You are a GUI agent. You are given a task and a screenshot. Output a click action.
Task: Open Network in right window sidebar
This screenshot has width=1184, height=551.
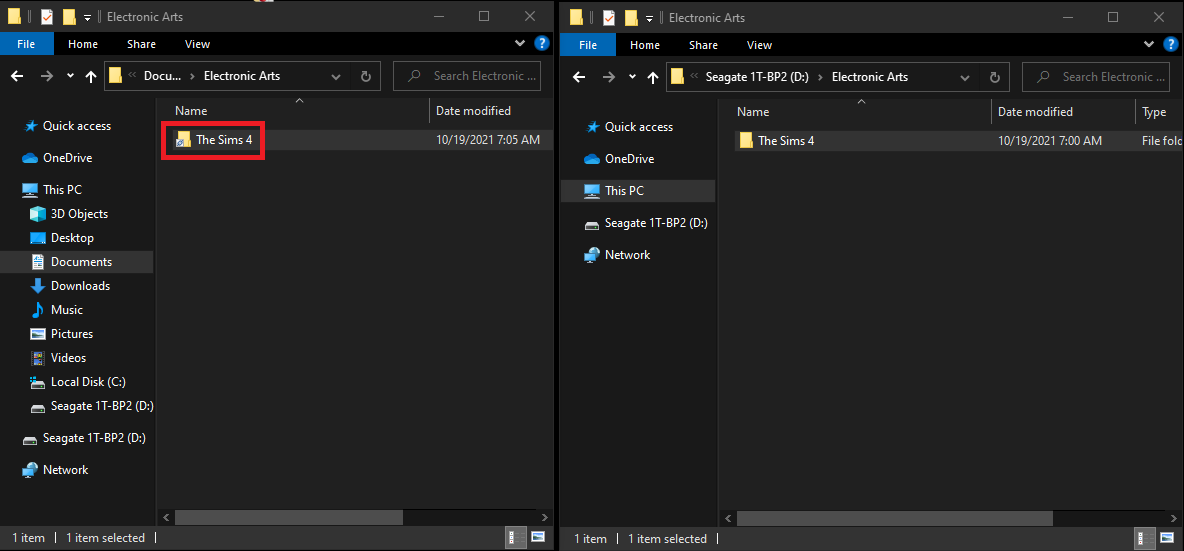(x=627, y=255)
